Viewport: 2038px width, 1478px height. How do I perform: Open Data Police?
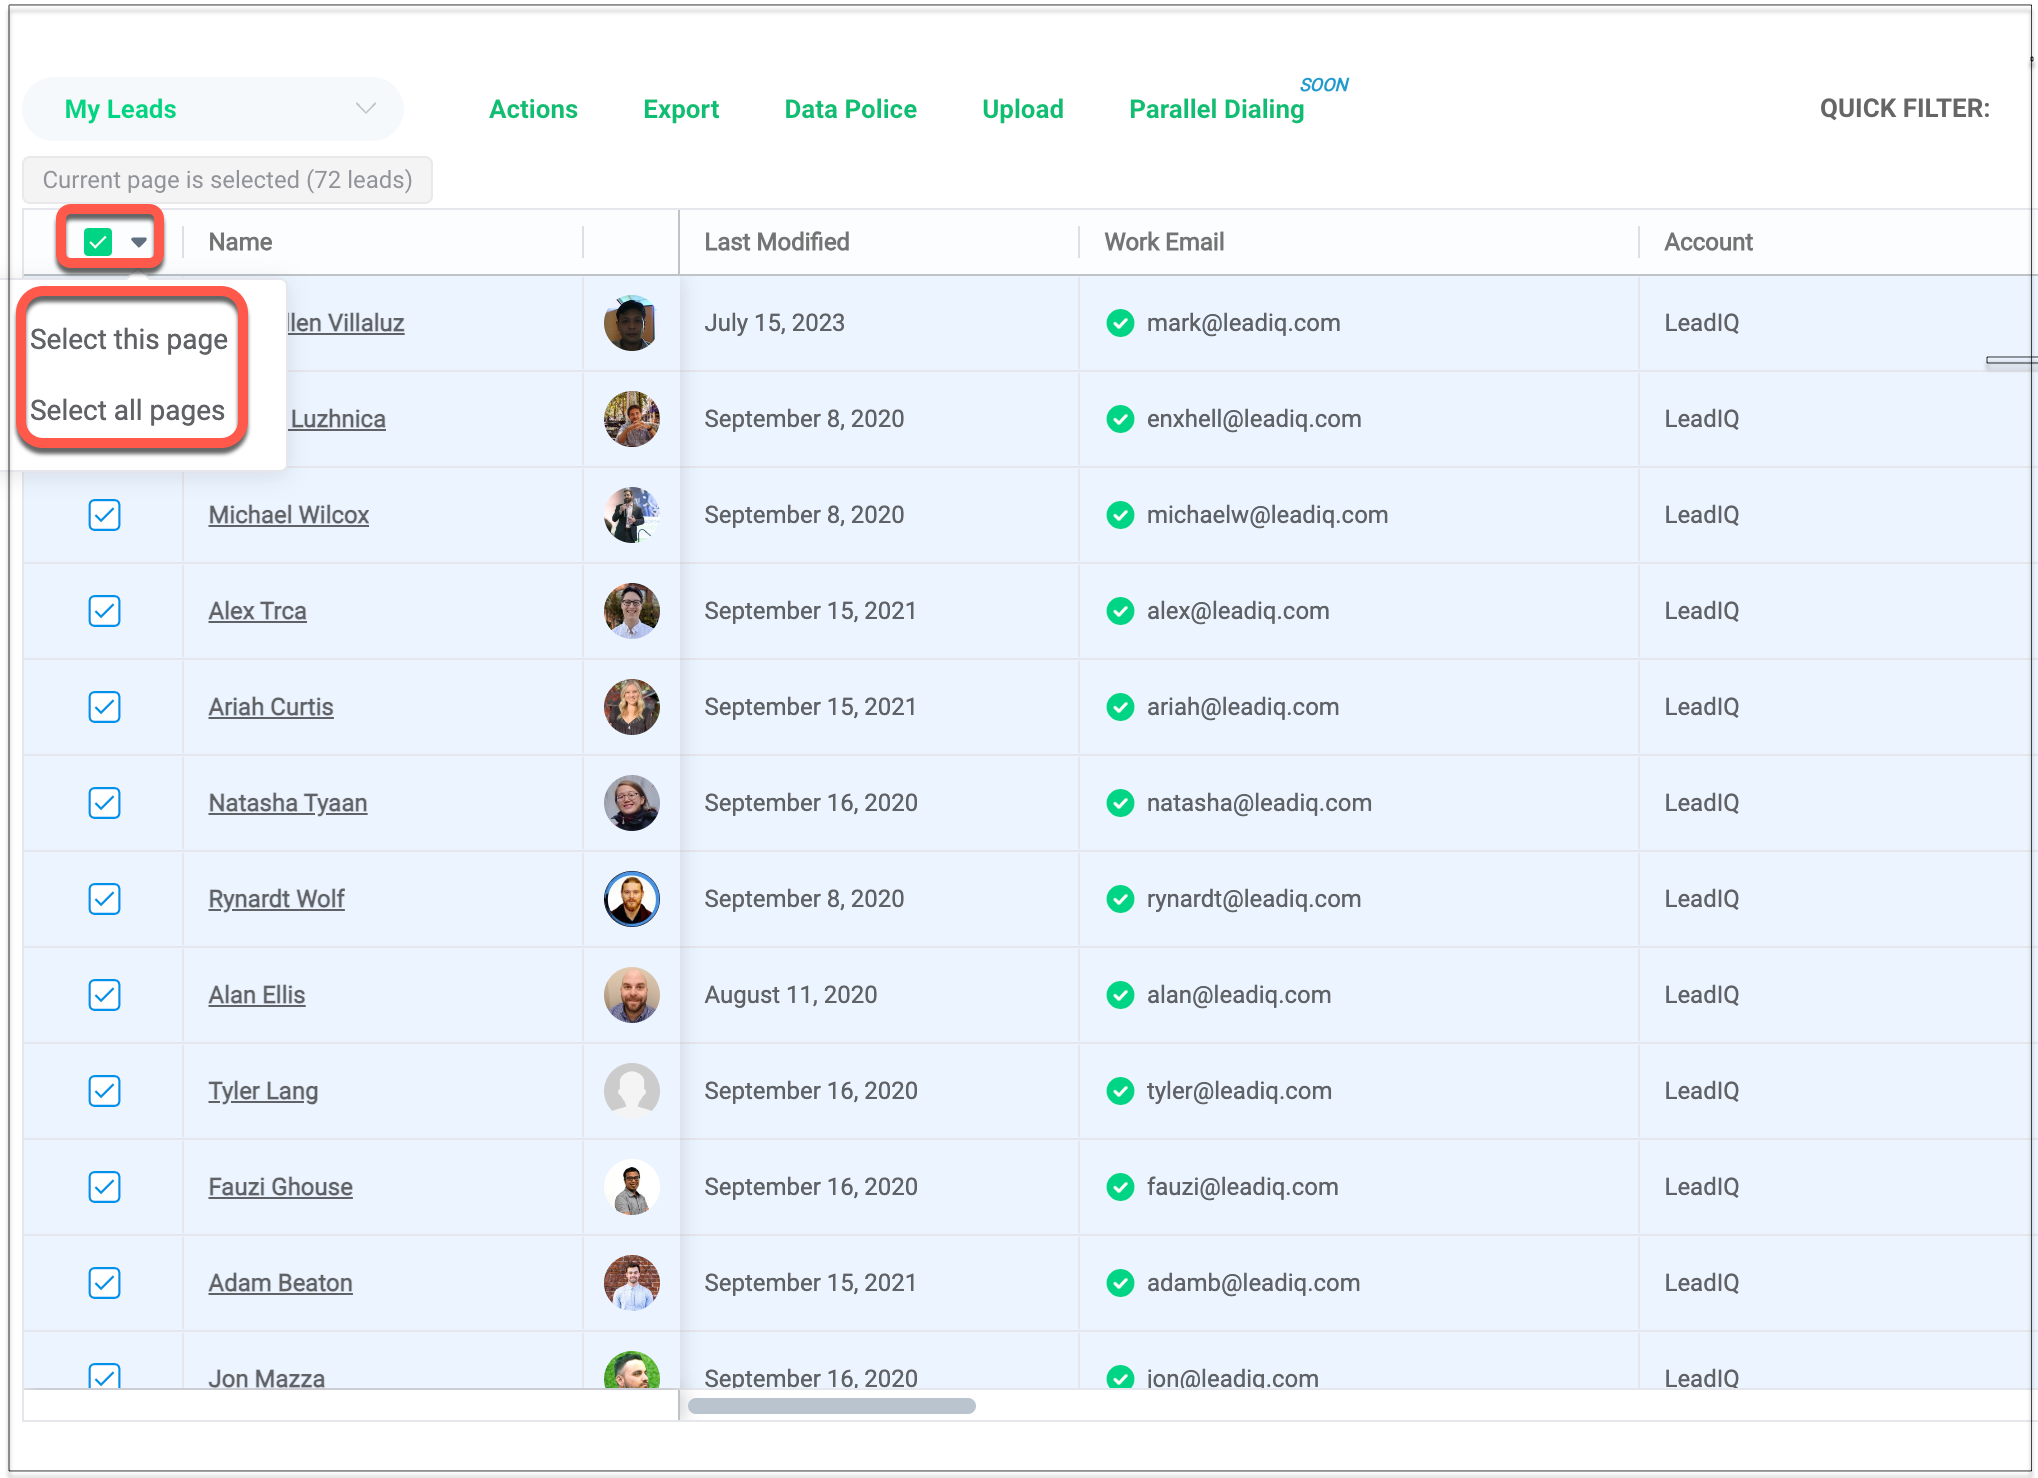850,109
